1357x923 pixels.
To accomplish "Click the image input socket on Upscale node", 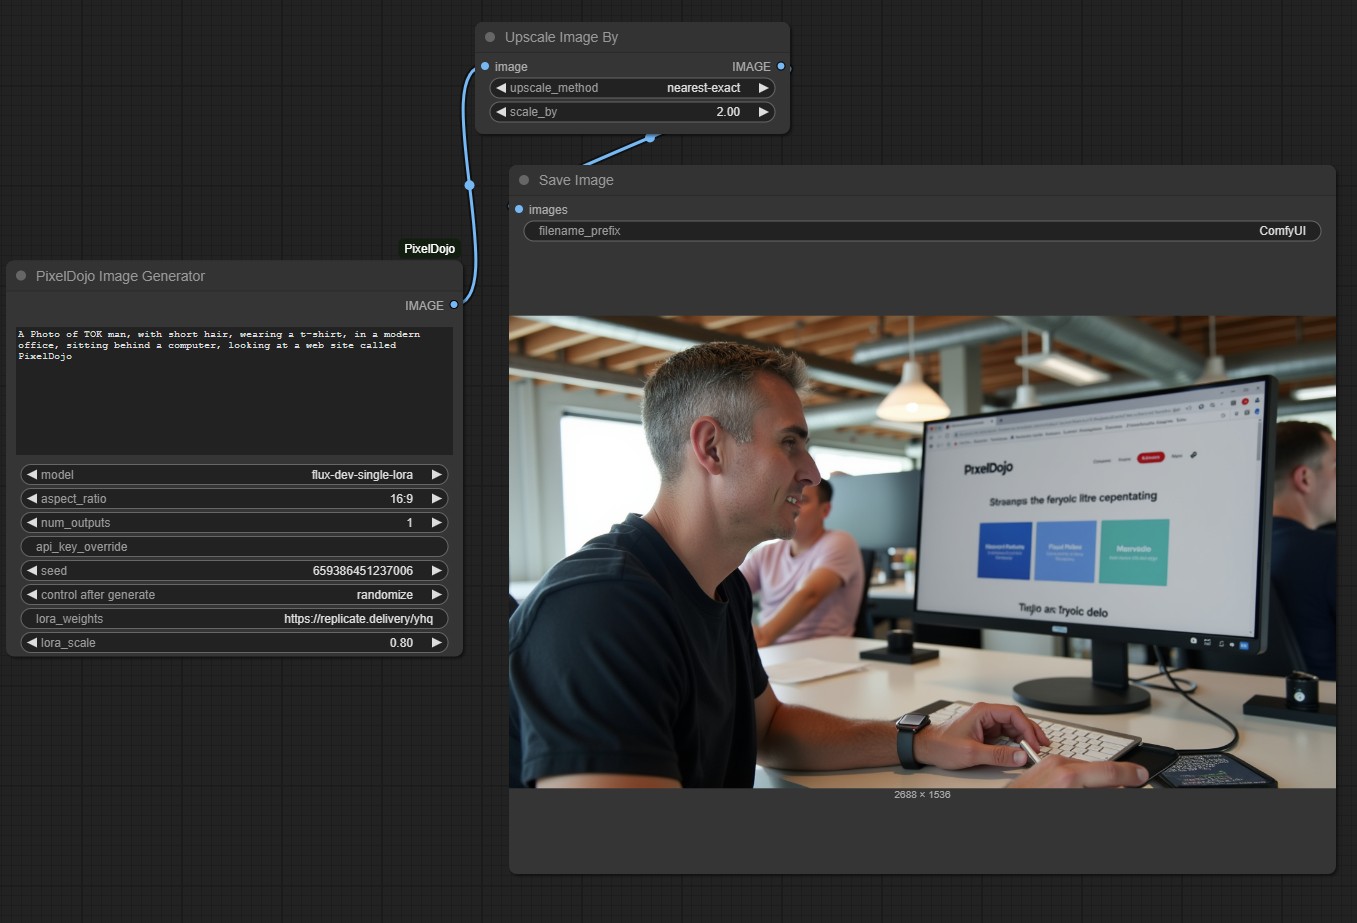I will click(x=485, y=66).
